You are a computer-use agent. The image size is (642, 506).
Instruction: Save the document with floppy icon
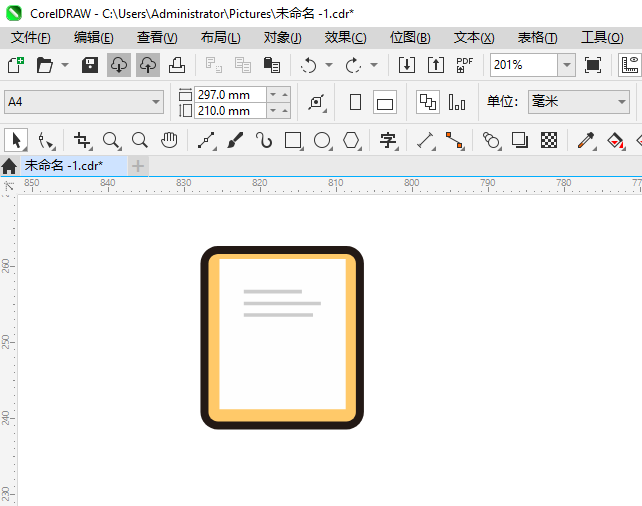tap(90, 65)
